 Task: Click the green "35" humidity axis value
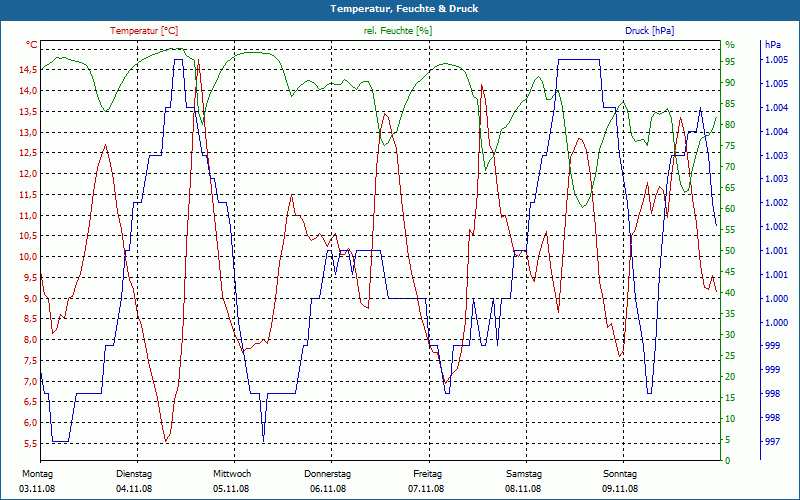tap(730, 314)
